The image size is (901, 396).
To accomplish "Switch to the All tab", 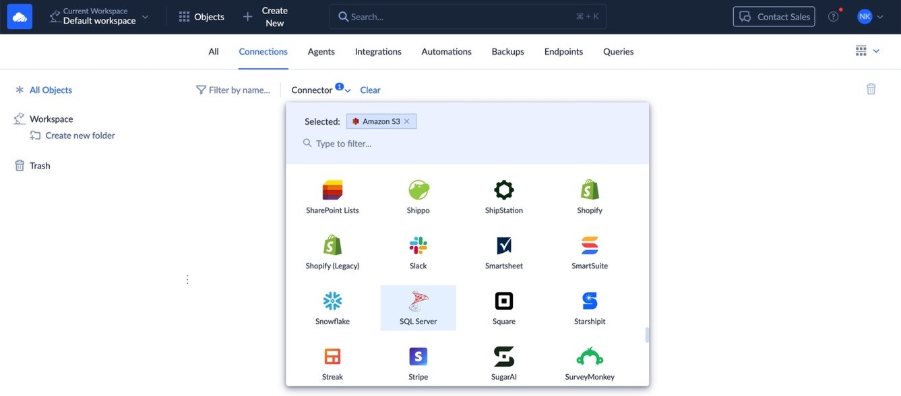I will 213,52.
